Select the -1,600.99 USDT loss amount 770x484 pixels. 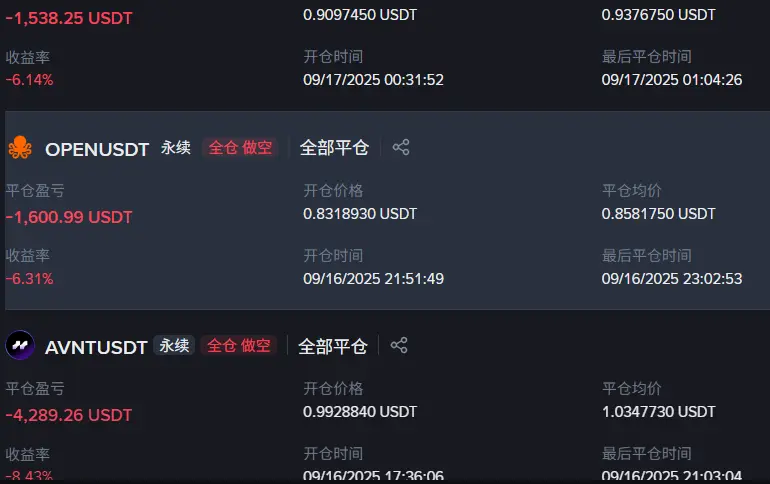[69, 217]
